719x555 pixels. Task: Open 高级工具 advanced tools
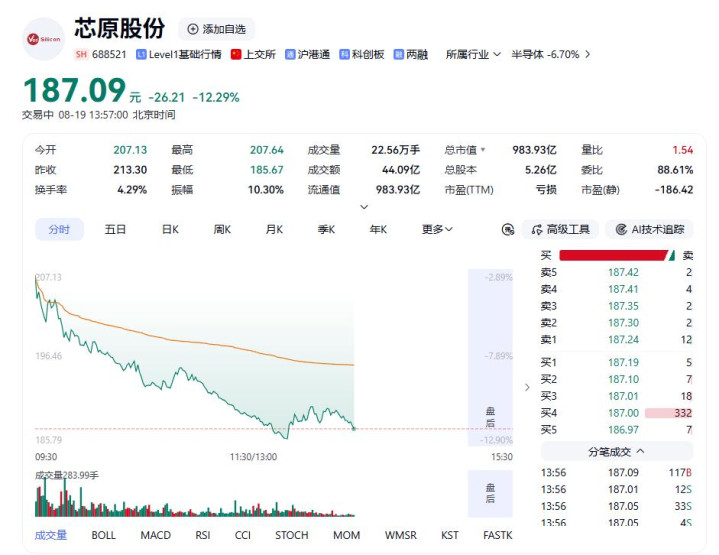click(x=560, y=229)
